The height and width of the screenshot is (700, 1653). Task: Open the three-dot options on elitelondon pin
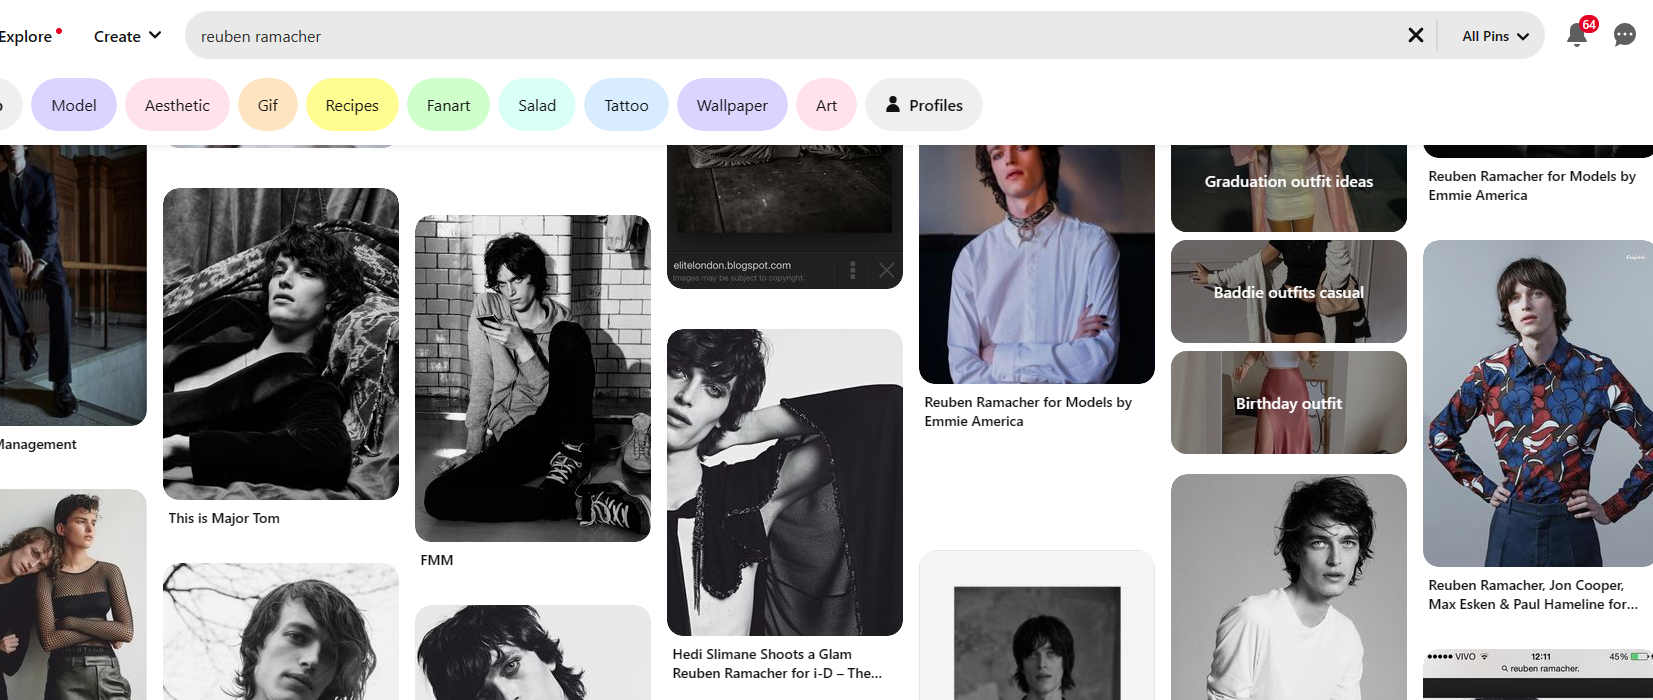point(853,270)
